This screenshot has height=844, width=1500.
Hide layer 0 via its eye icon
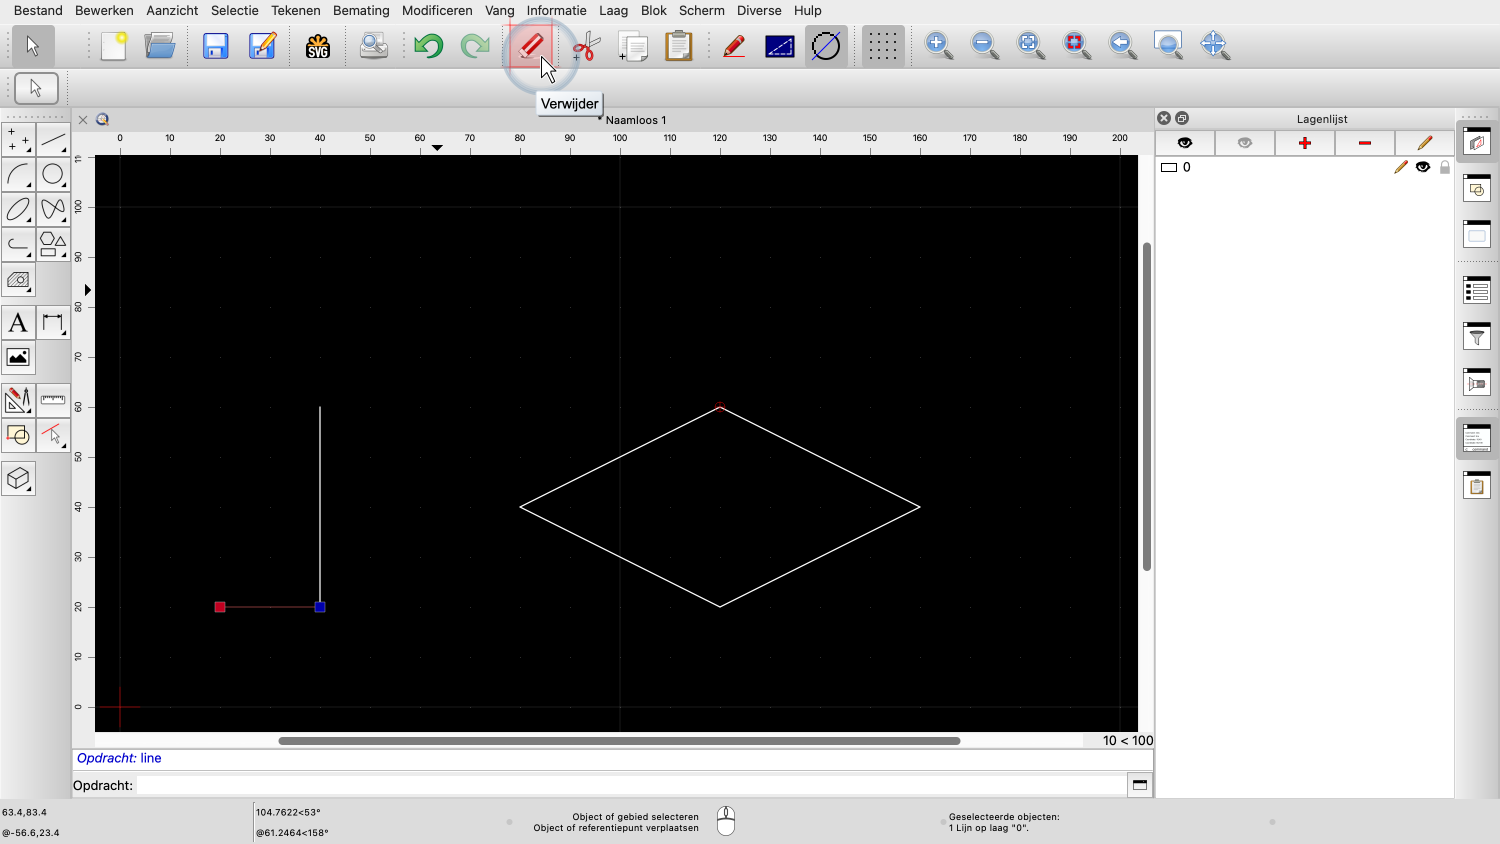[x=1422, y=167]
